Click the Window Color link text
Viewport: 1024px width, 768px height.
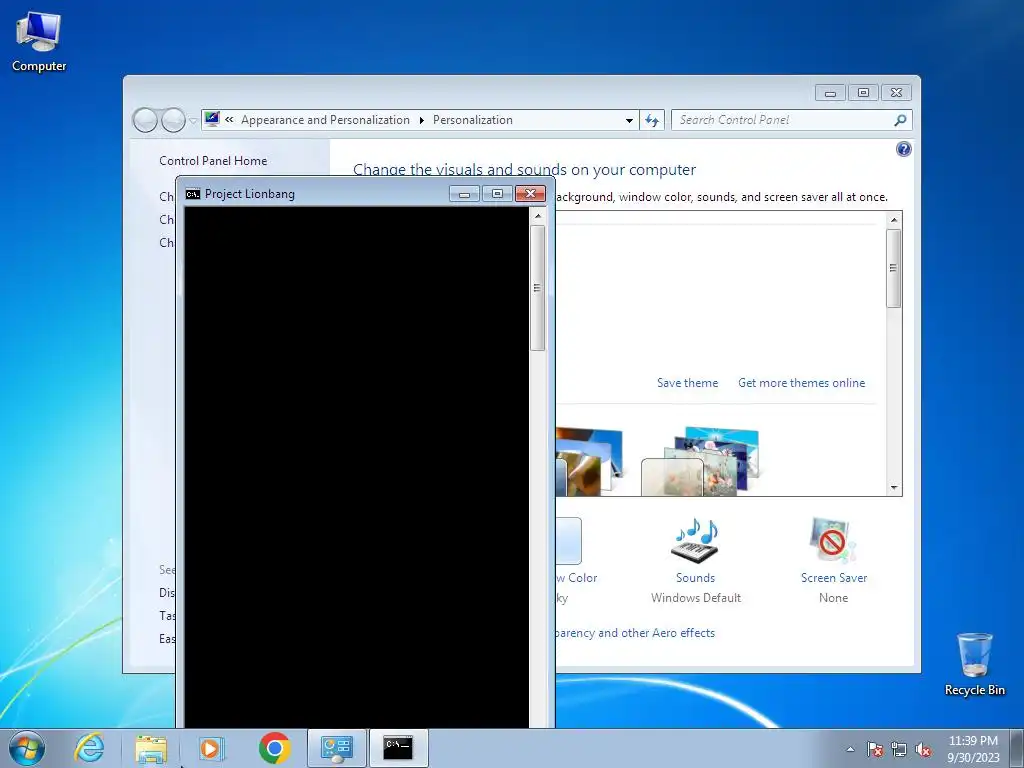point(577,578)
